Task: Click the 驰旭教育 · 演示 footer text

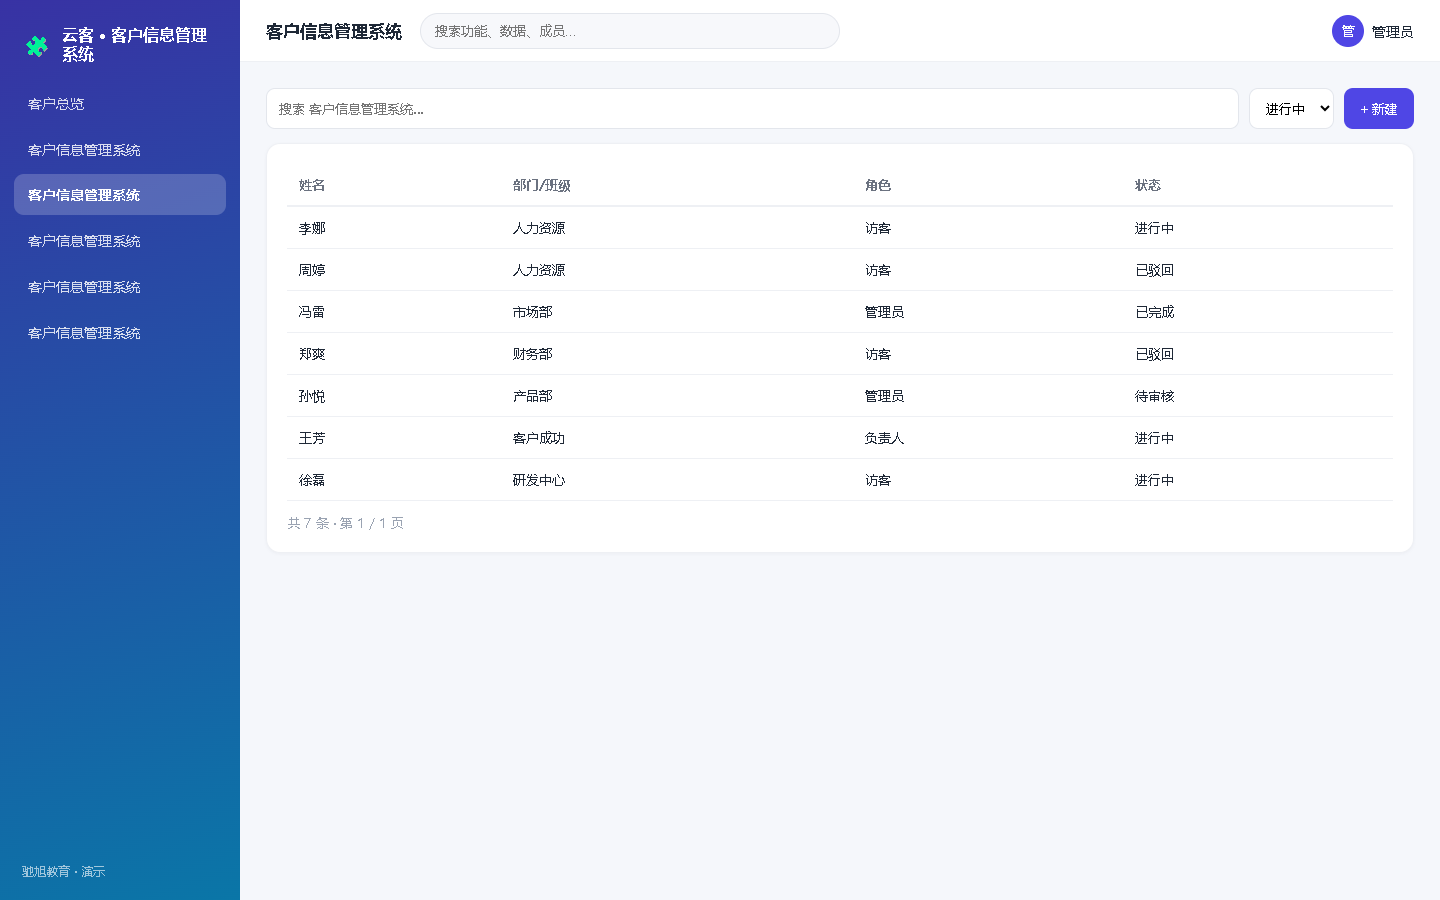Action: coord(64,872)
